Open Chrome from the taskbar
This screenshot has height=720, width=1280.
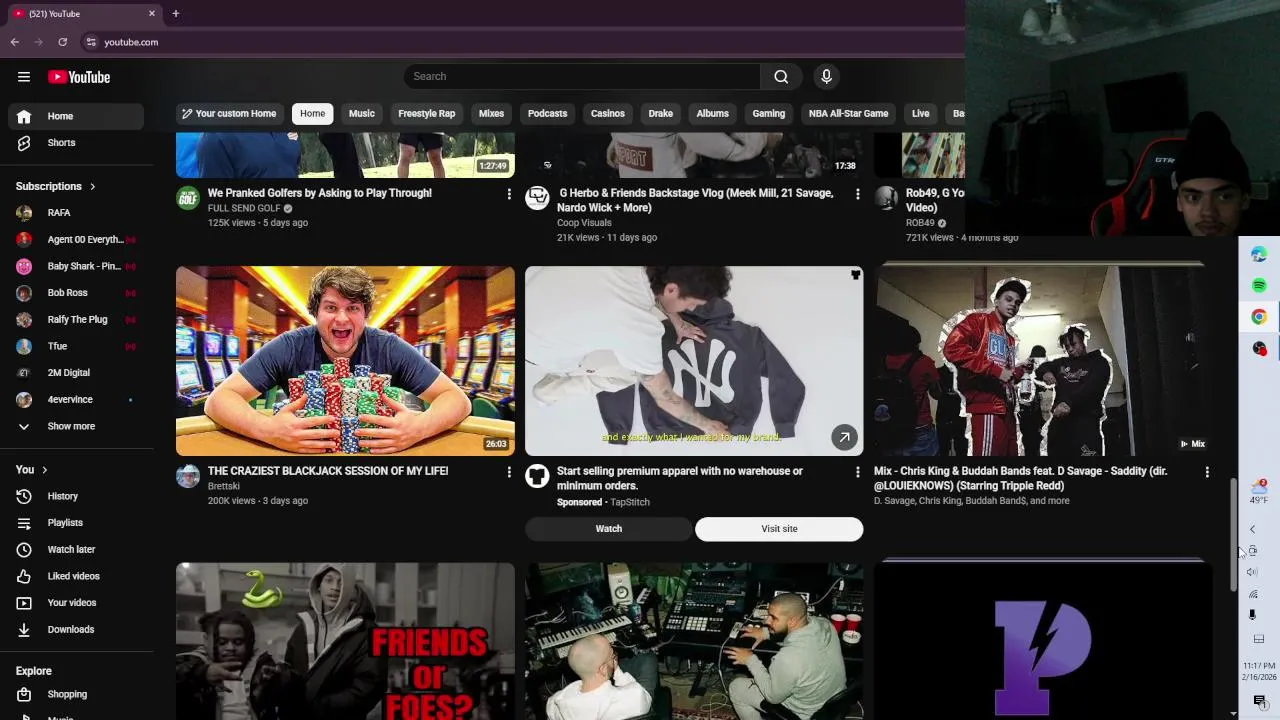click(1259, 317)
